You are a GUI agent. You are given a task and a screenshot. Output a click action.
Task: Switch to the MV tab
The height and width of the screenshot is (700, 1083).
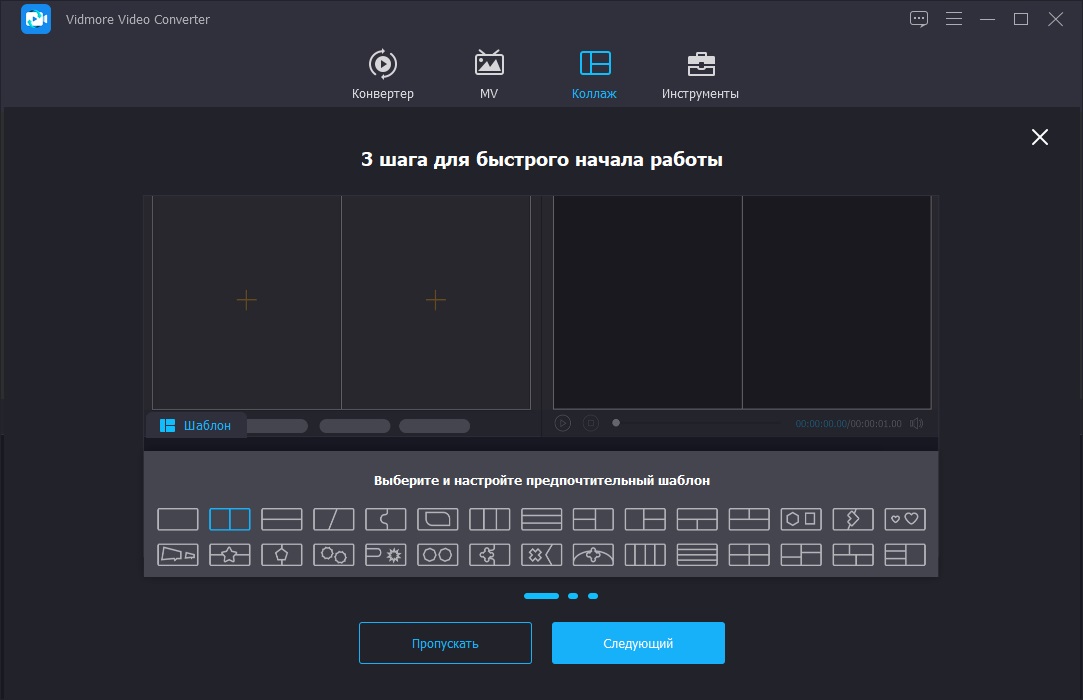(488, 72)
